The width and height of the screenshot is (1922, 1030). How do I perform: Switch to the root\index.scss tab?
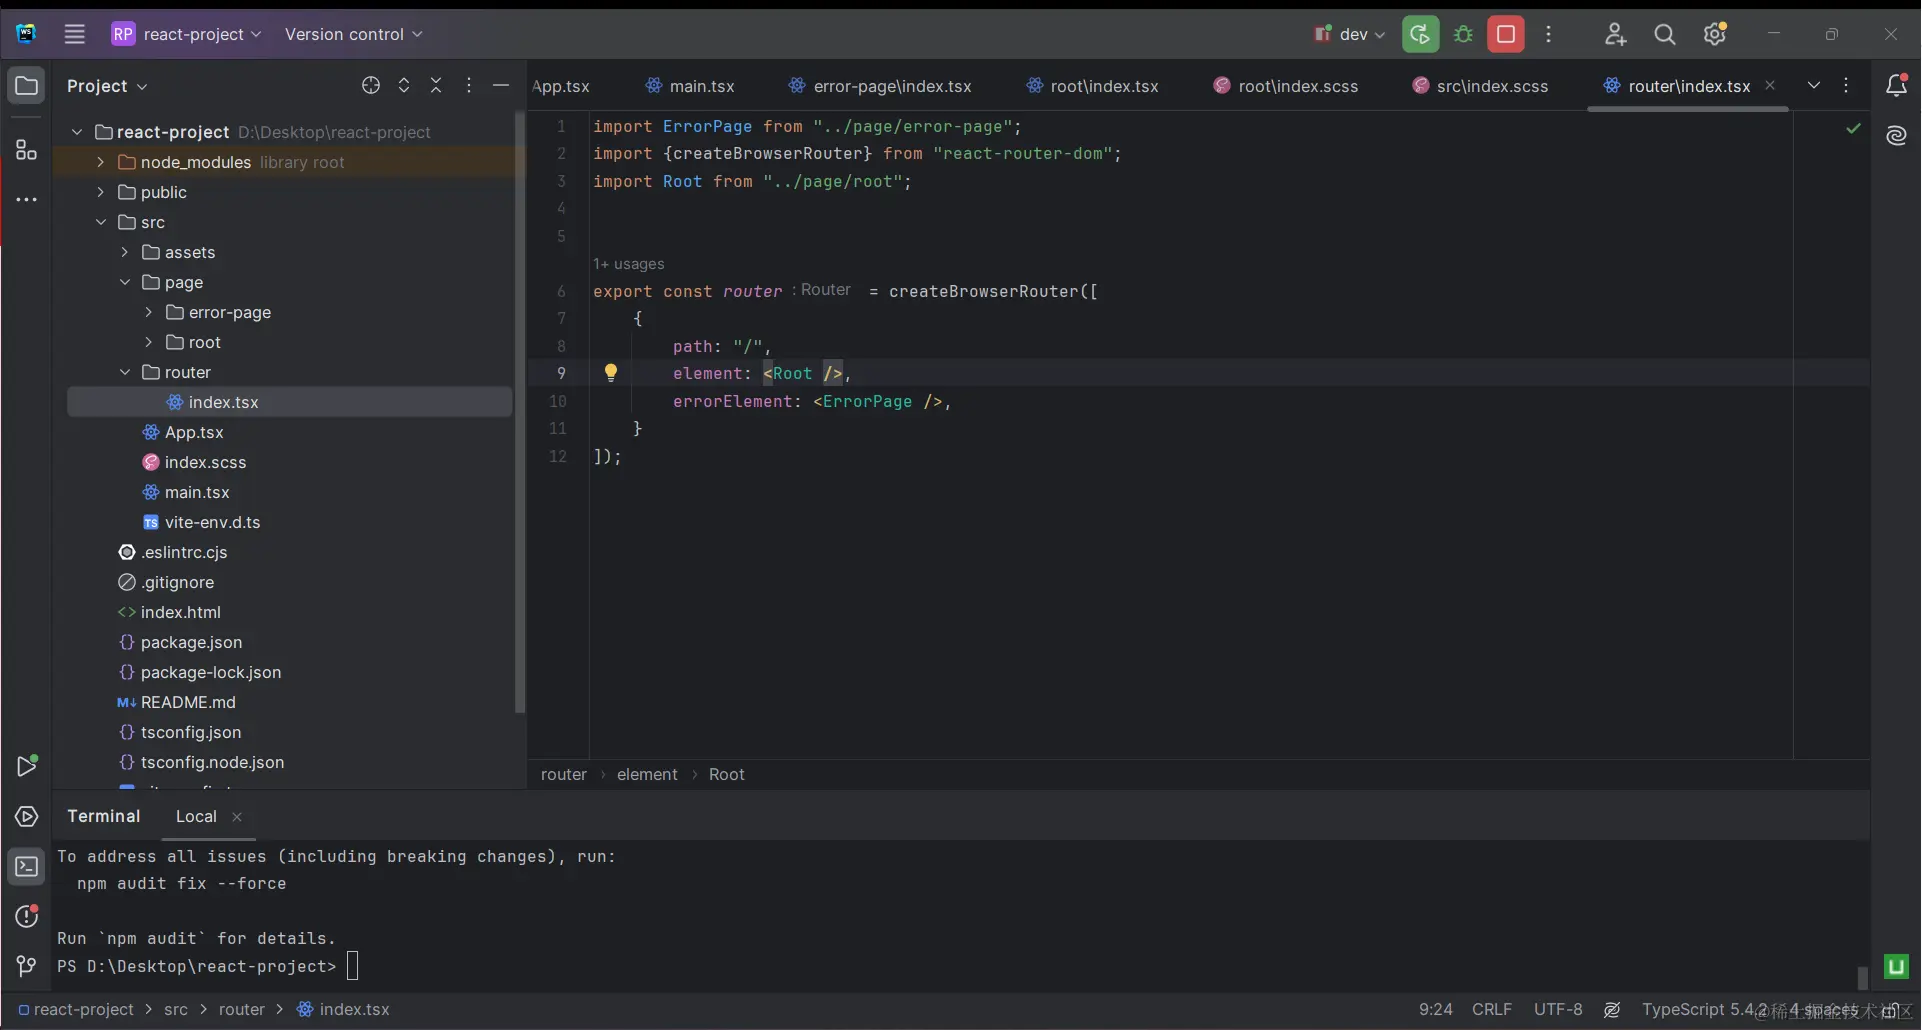click(x=1286, y=86)
